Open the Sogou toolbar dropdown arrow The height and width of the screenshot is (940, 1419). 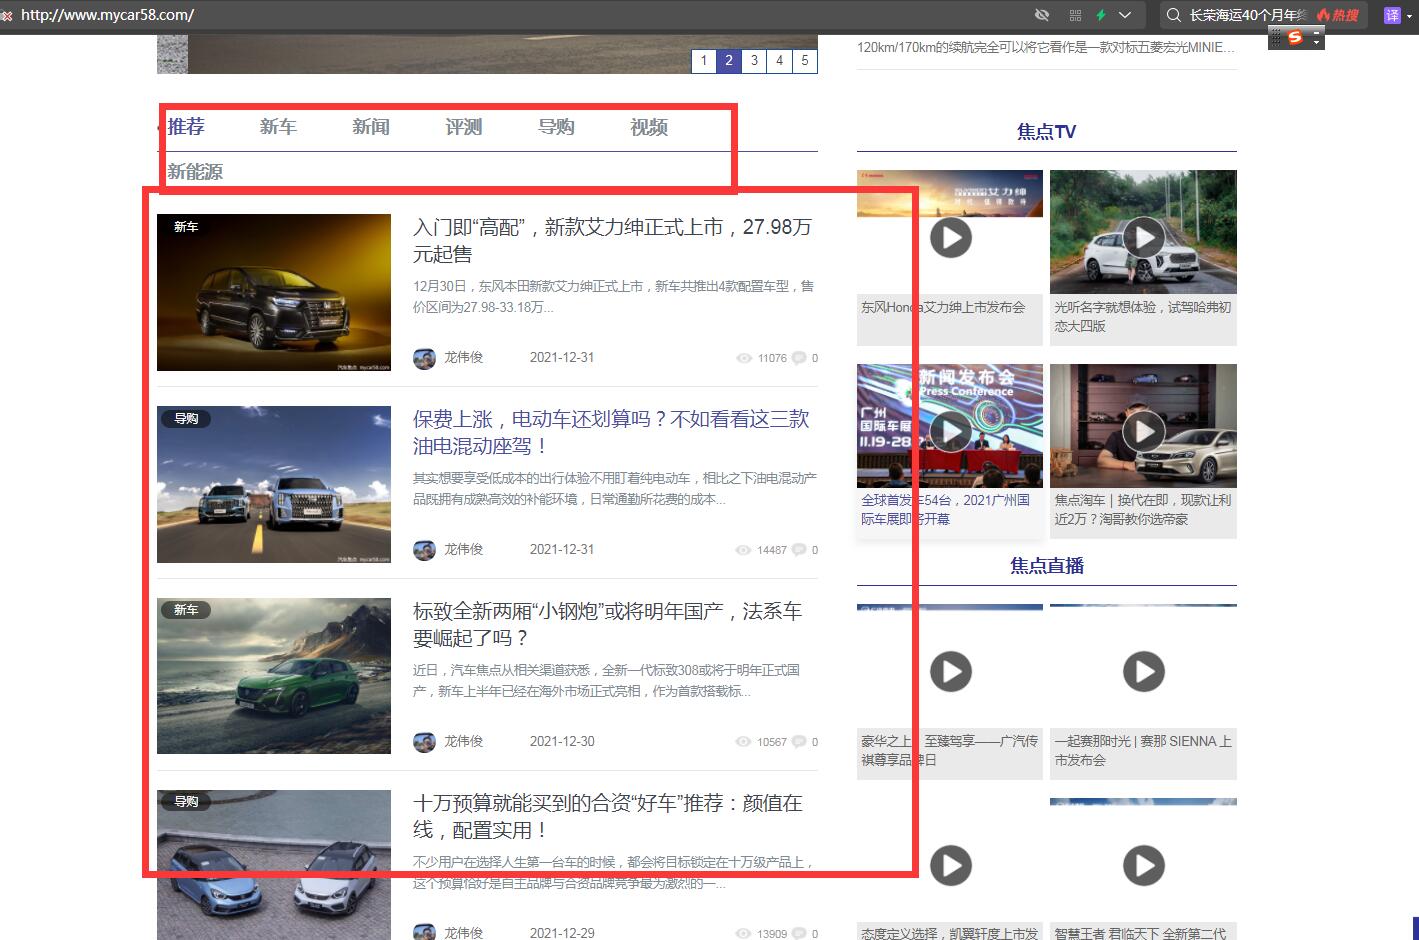click(1316, 42)
